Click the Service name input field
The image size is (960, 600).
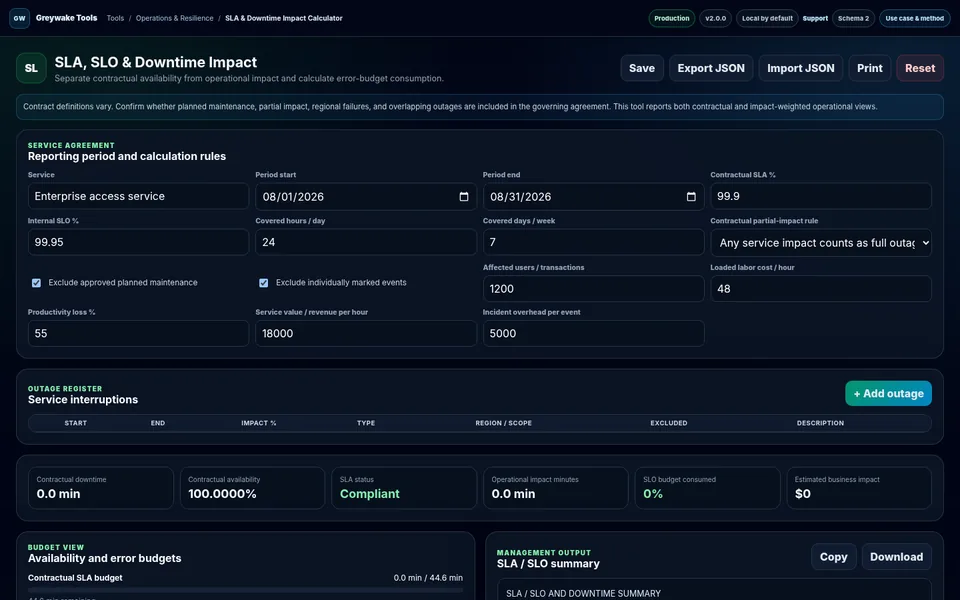point(138,197)
